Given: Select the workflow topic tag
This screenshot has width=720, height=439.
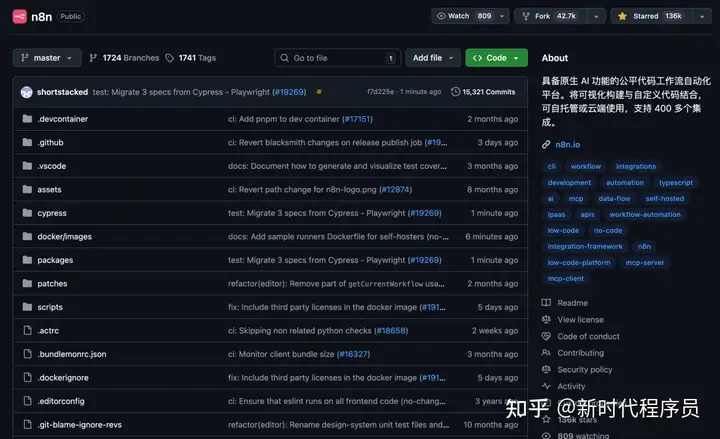Looking at the screenshot, I should (585, 166).
